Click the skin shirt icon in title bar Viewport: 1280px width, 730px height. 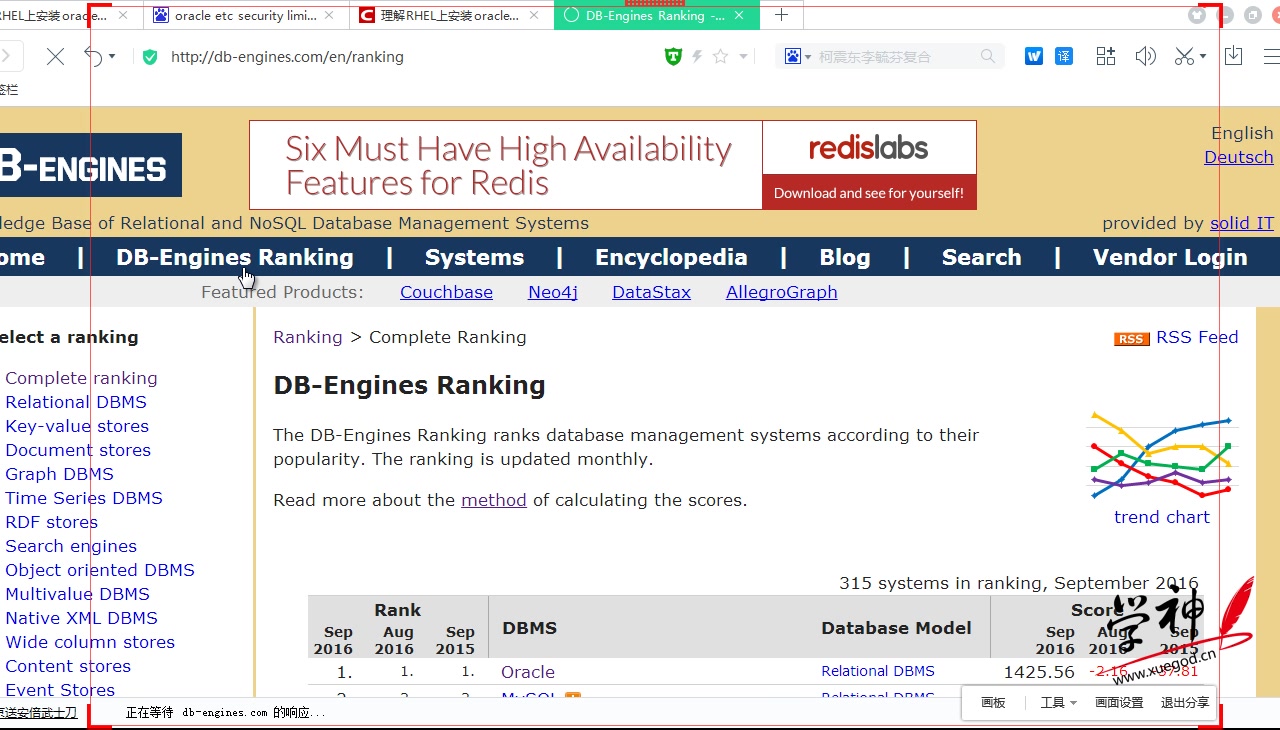(x=1197, y=15)
